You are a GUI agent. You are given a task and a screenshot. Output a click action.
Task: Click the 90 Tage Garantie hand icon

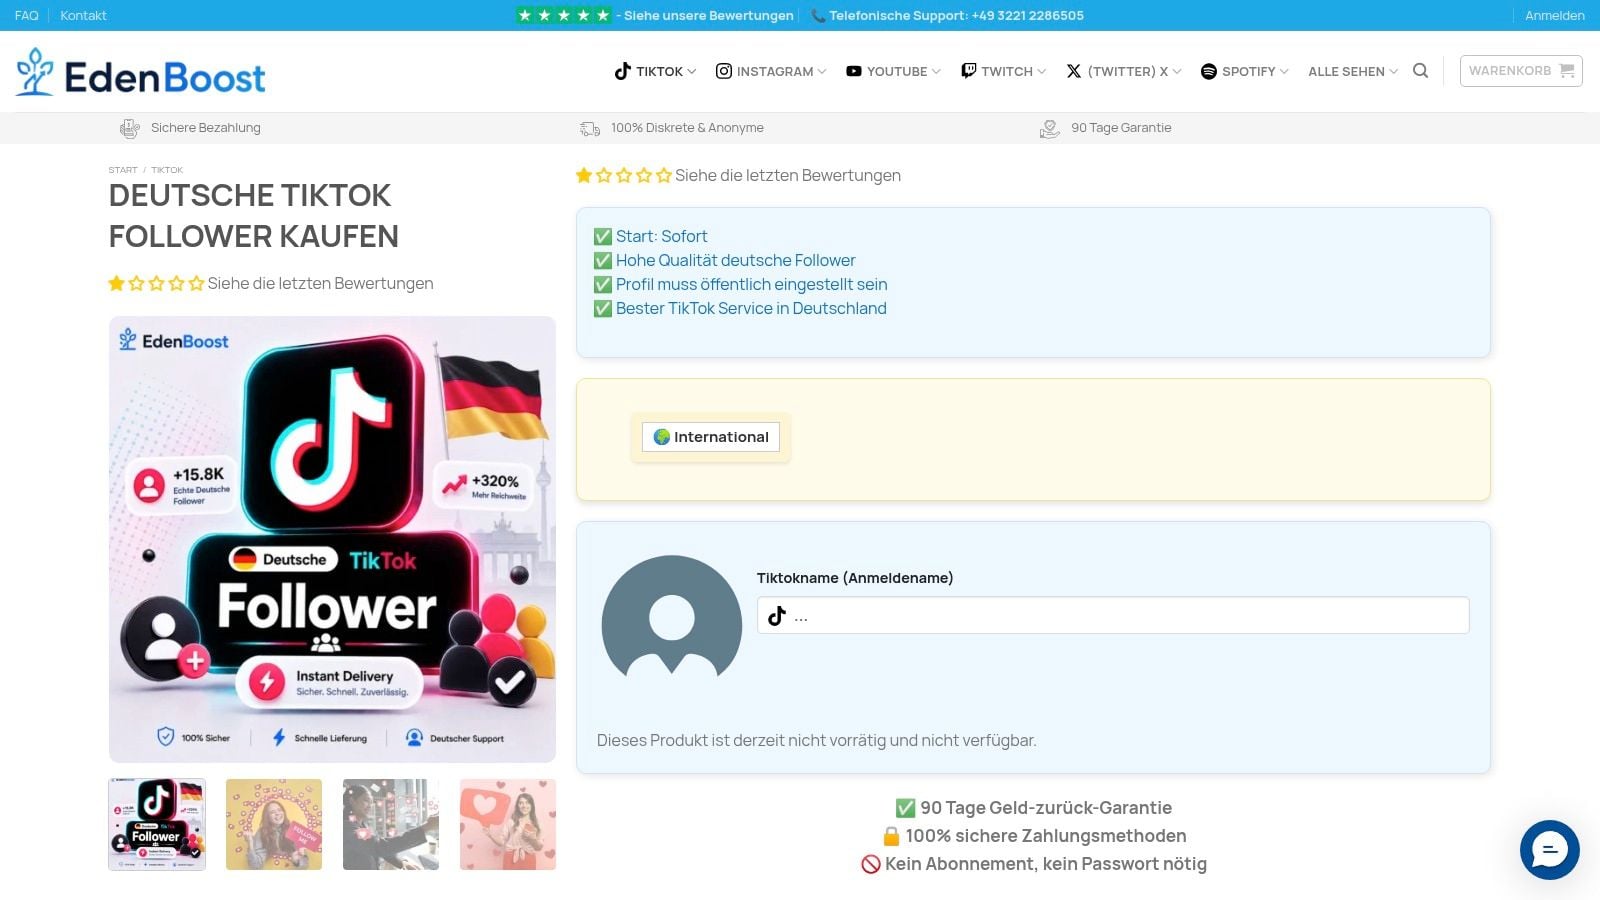pos(1050,128)
